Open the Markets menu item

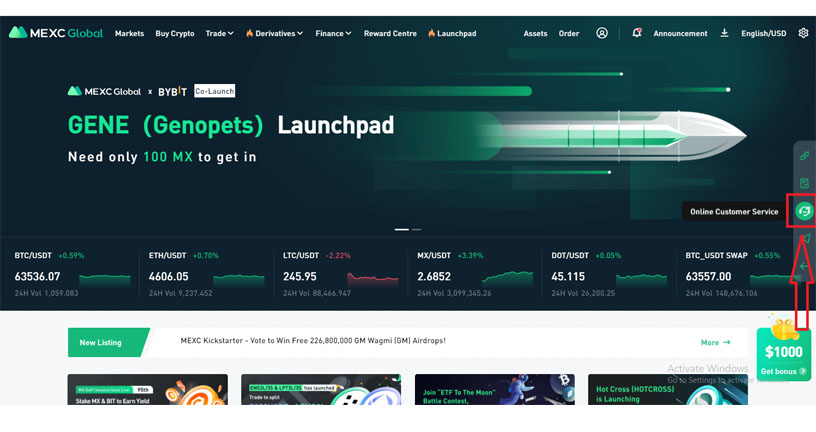coord(129,33)
